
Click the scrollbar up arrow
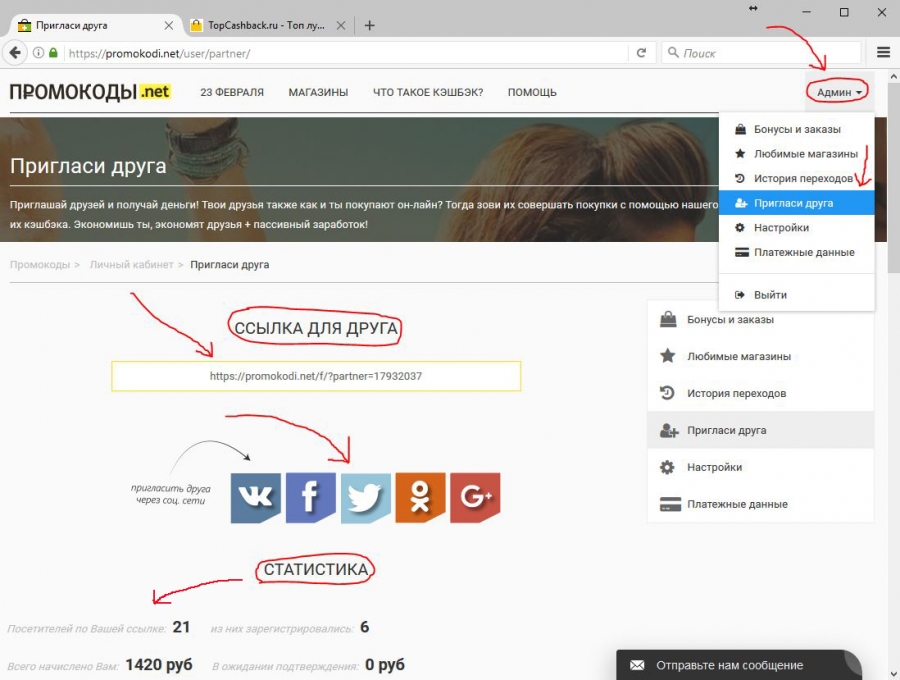894,76
